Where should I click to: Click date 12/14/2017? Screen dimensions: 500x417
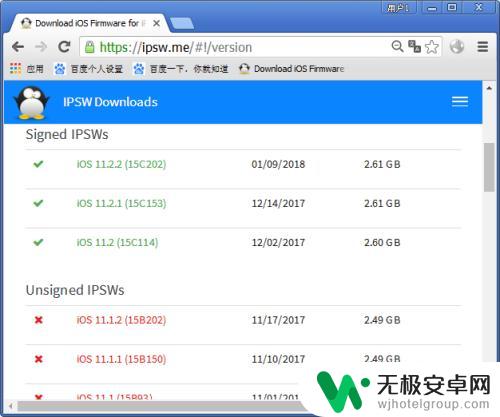[x=278, y=203]
